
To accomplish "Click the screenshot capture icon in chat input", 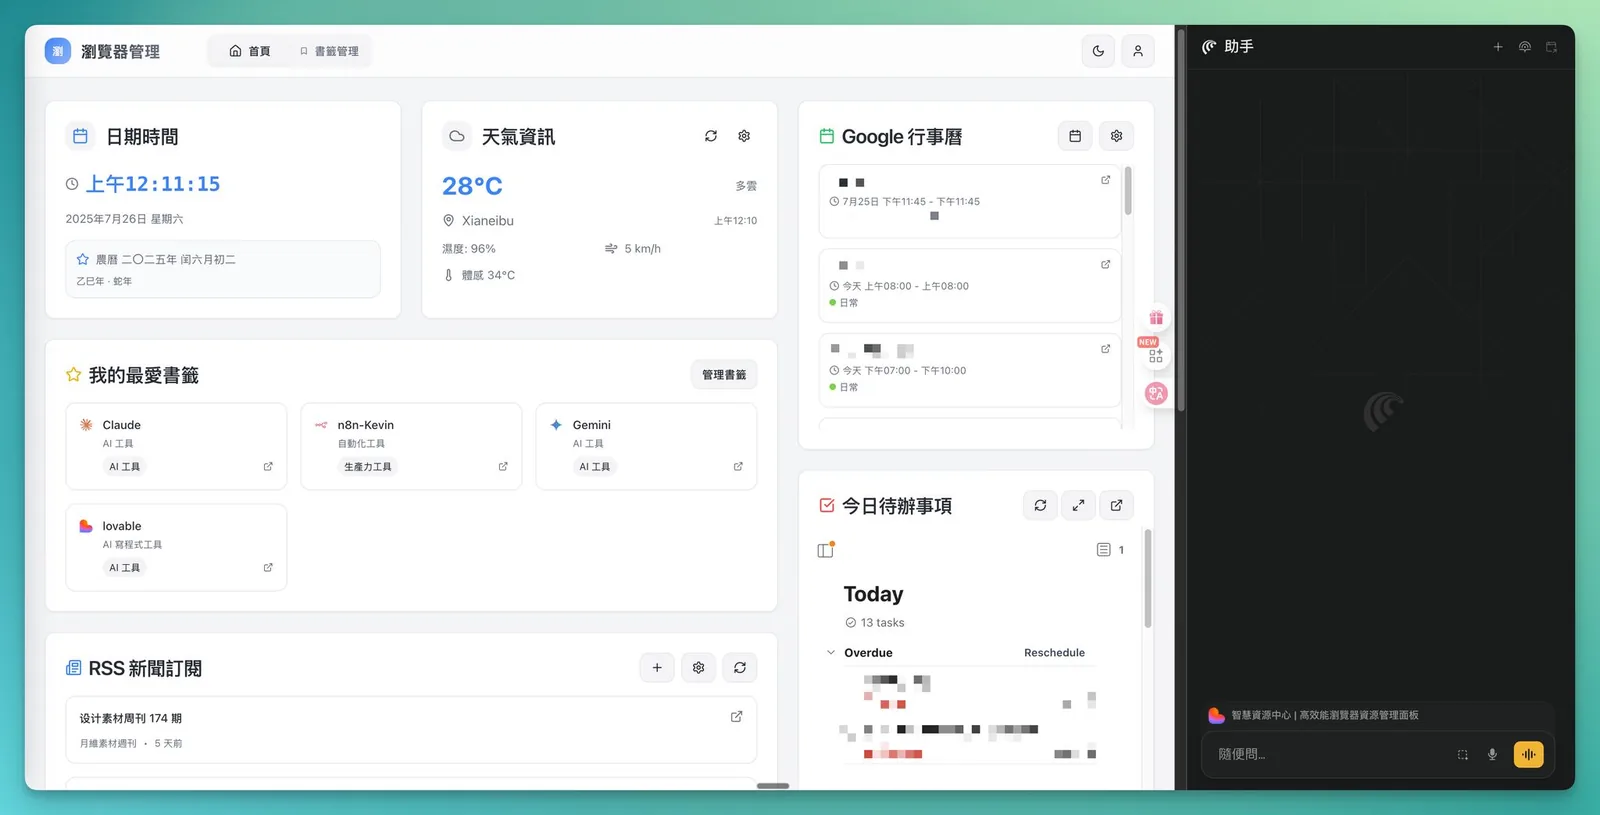I will [x=1463, y=755].
